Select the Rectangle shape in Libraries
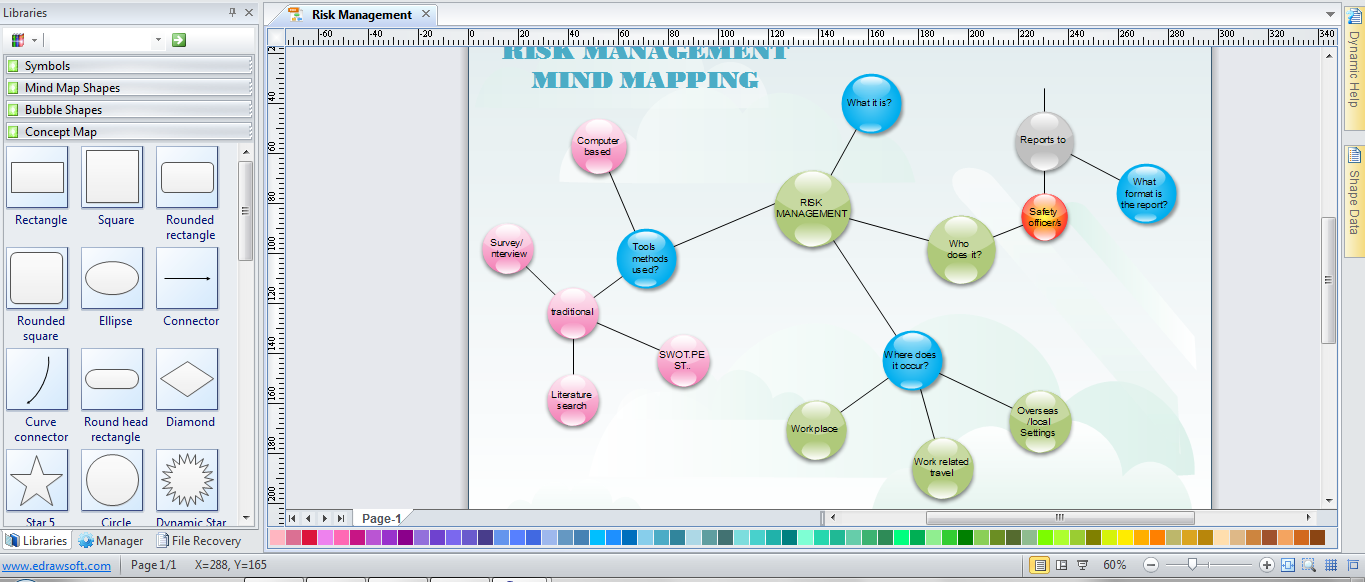This screenshot has width=1372, height=582. pyautogui.click(x=38, y=177)
